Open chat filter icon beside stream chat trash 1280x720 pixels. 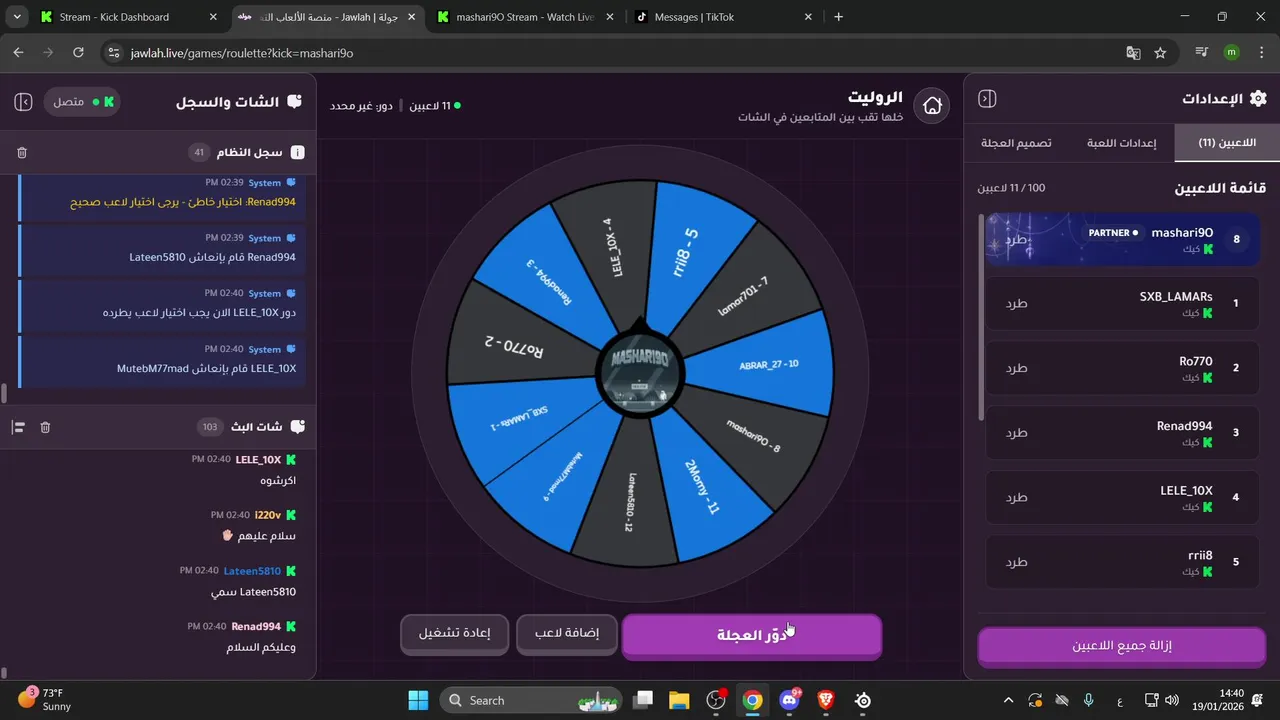click(x=18, y=427)
